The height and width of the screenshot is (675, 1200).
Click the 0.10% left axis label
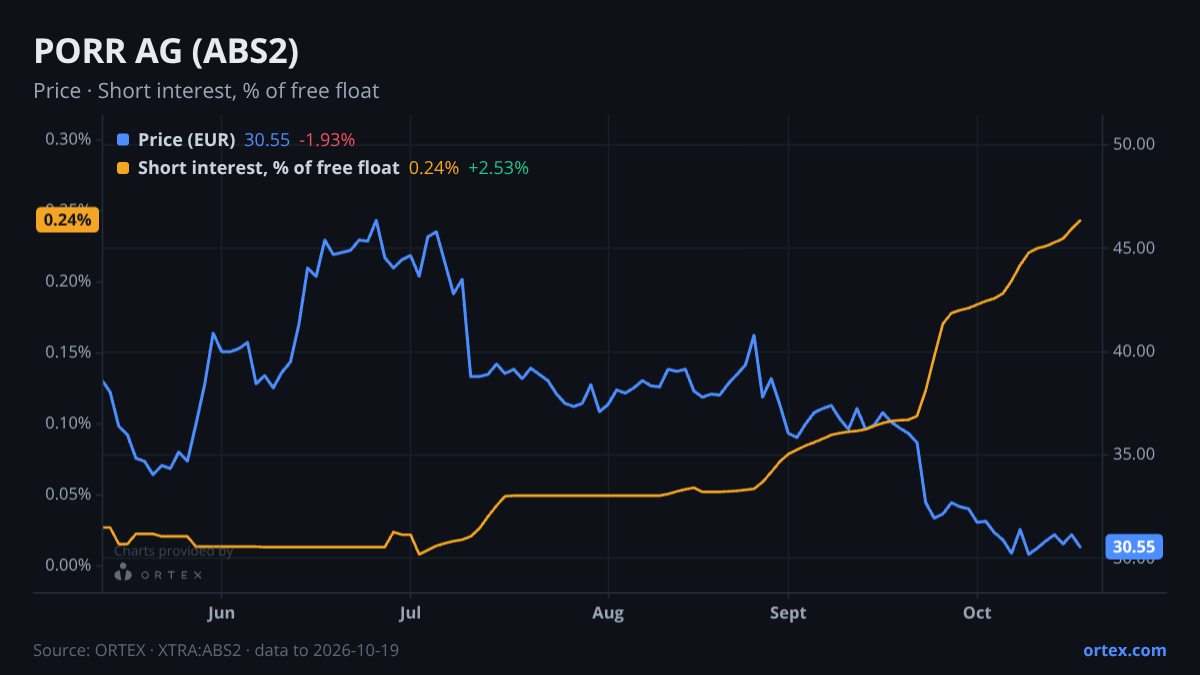click(x=68, y=423)
